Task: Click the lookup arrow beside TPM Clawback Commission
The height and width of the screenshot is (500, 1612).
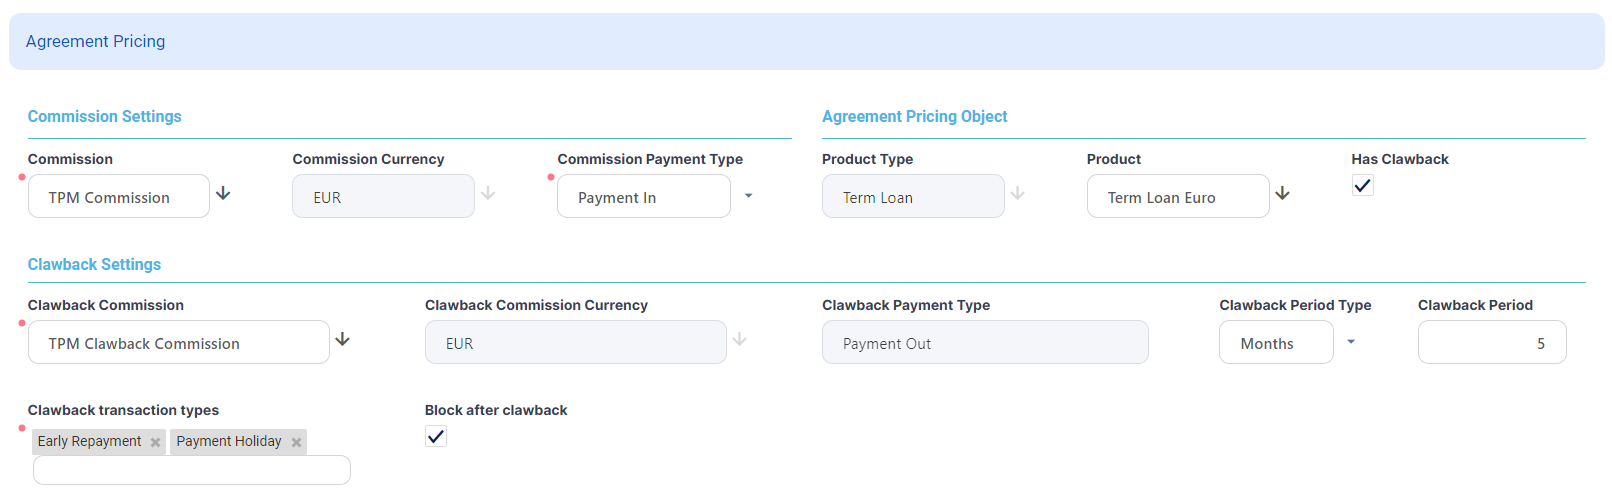Action: 342,340
